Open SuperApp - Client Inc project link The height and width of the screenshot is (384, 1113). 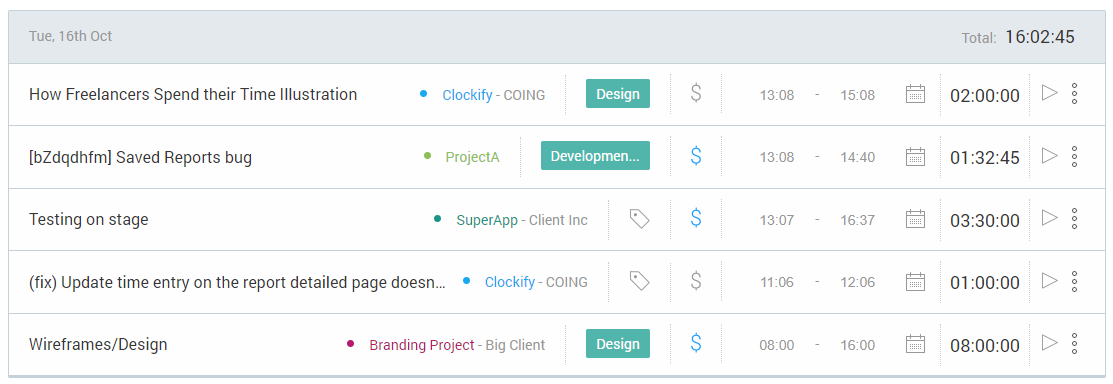pos(522,220)
